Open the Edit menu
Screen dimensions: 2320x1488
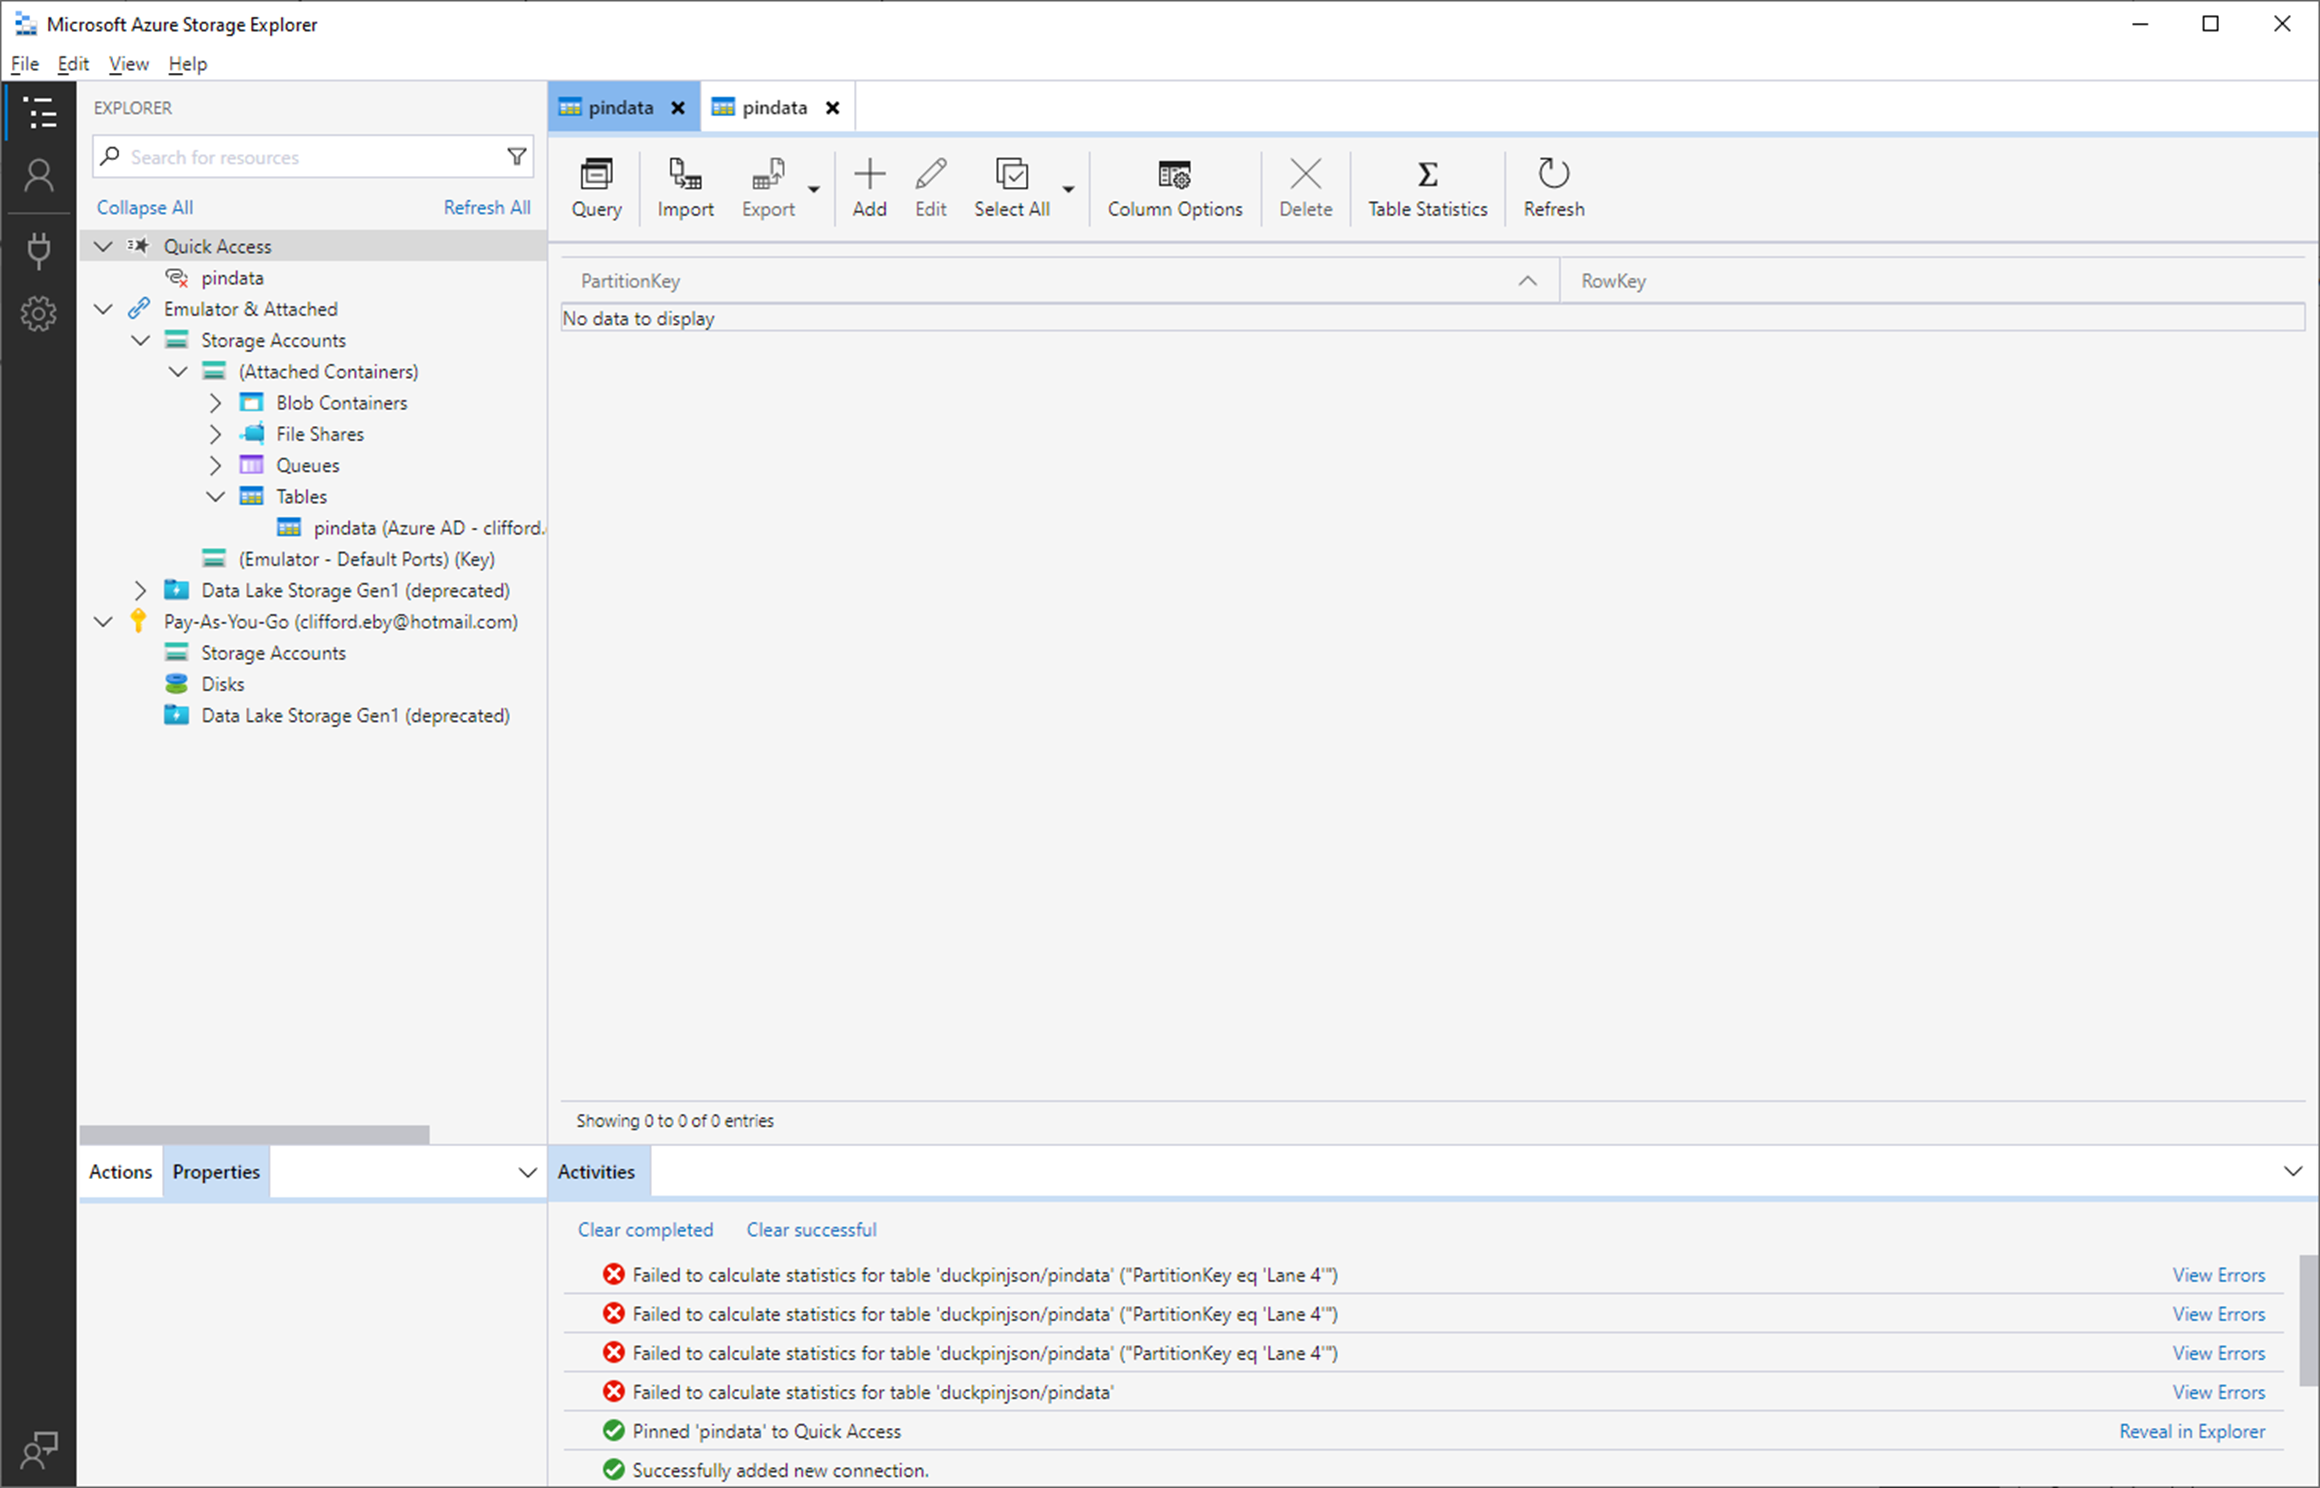click(71, 63)
